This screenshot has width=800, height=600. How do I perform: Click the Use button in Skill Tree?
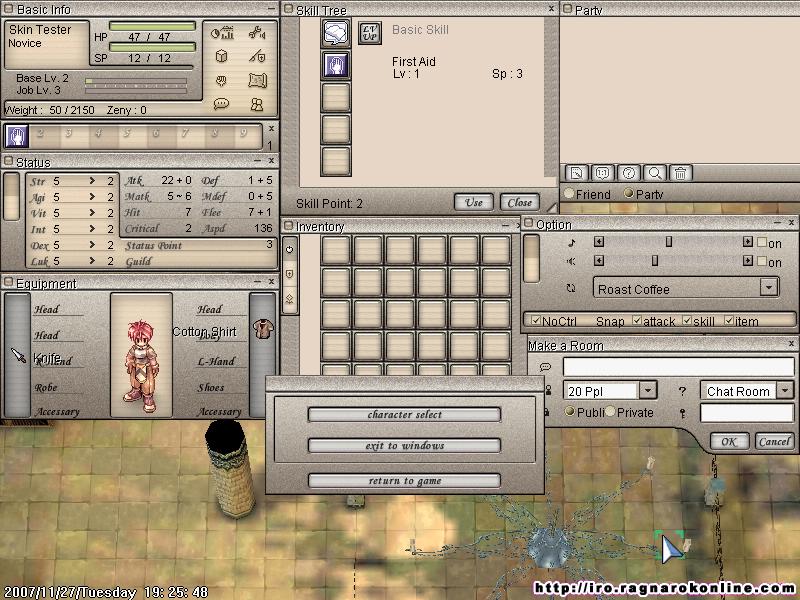point(474,203)
